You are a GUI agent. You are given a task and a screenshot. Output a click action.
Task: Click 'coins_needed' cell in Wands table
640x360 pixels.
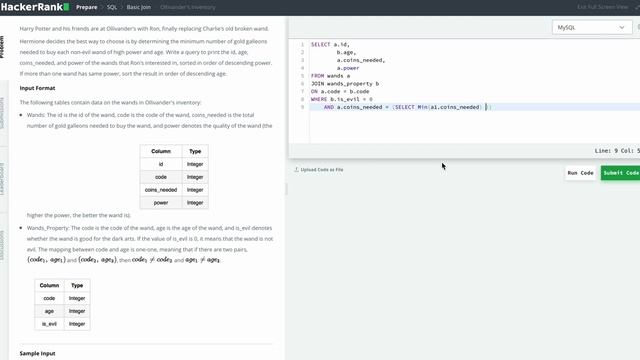[x=161, y=190]
